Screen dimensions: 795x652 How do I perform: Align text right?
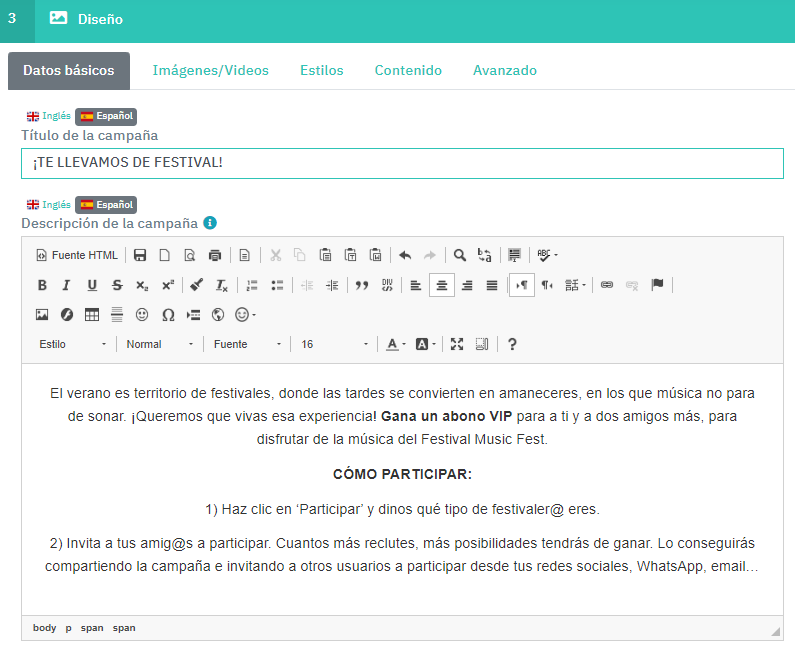[x=467, y=285]
